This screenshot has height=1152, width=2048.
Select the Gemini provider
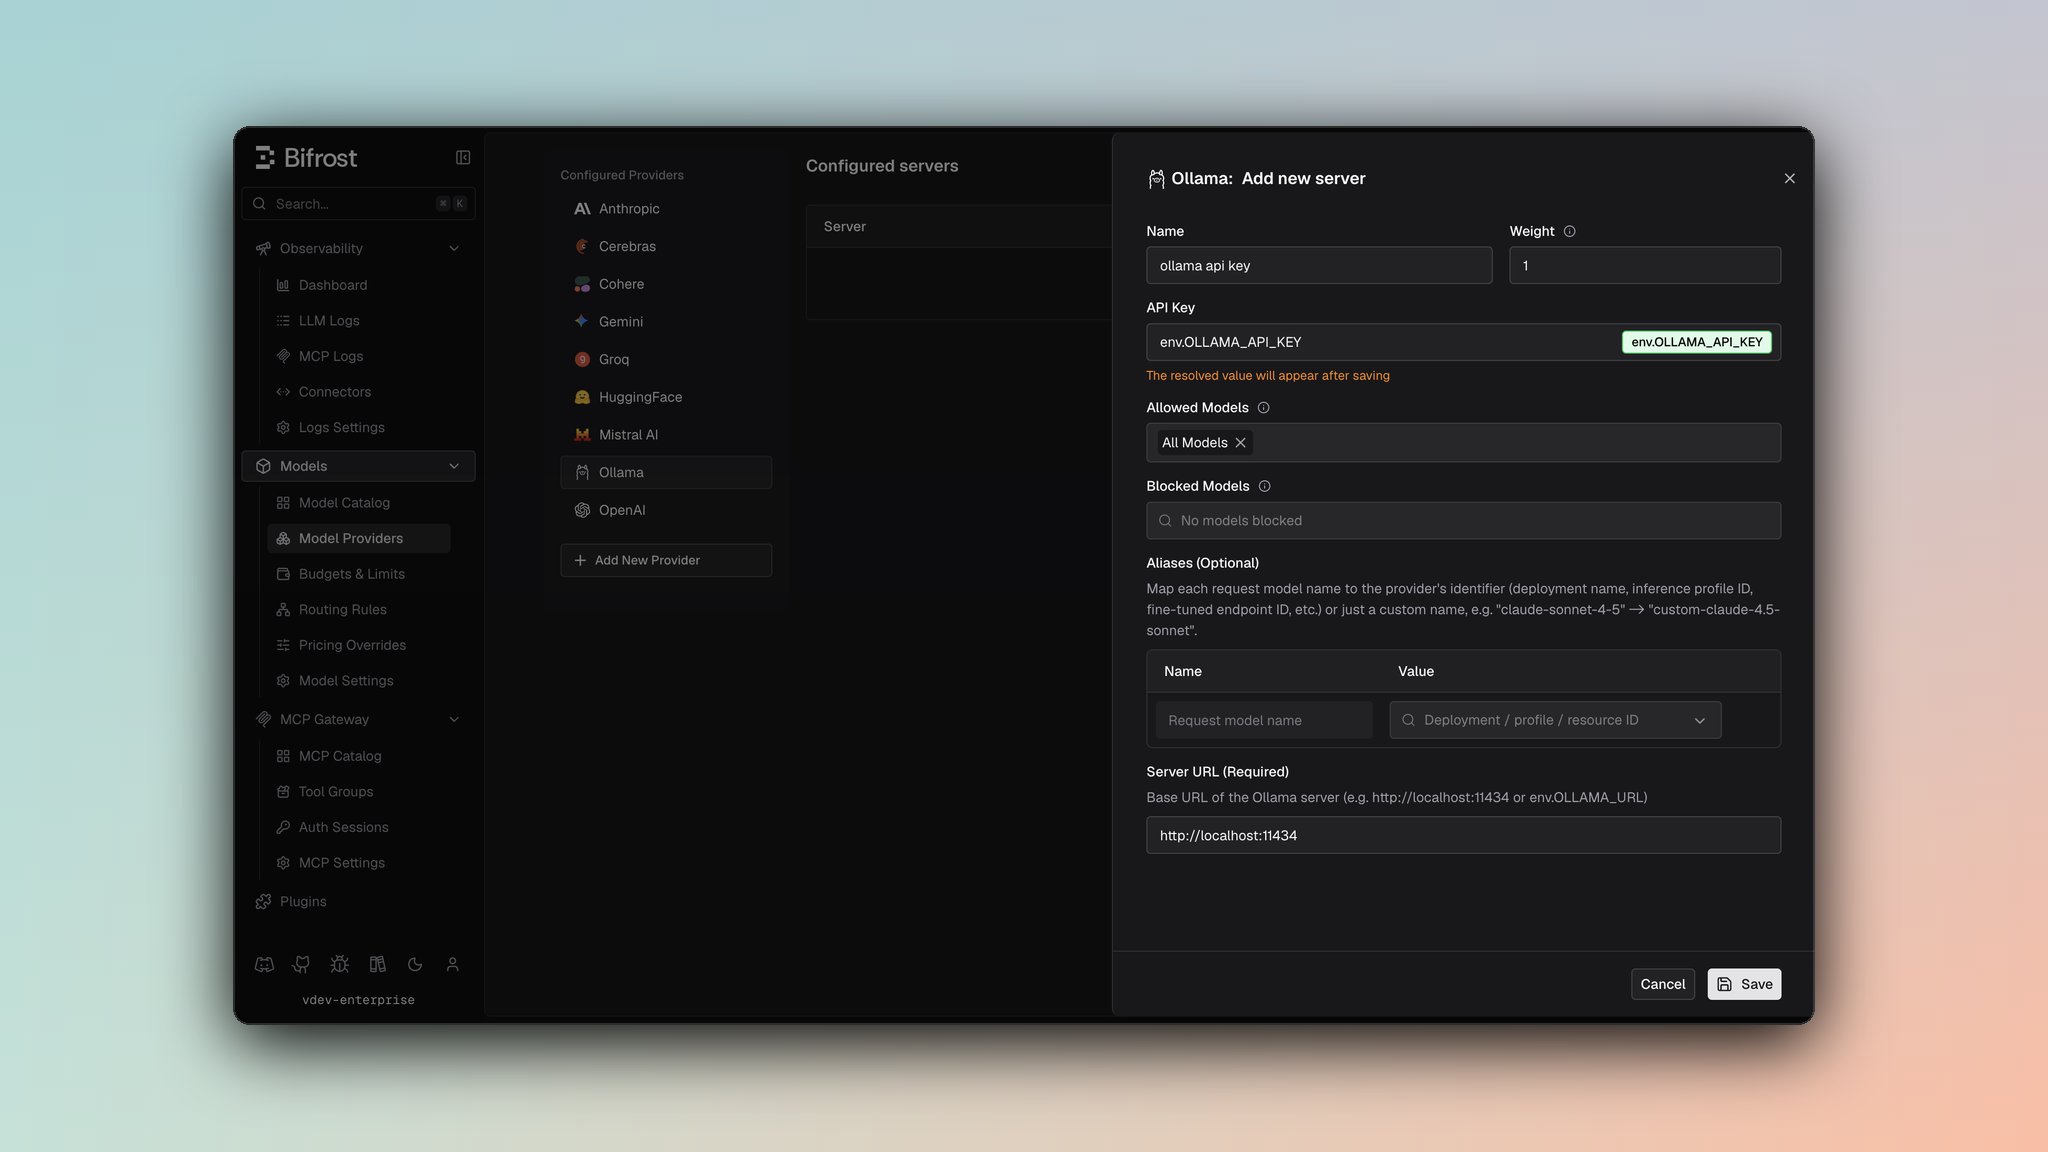[x=666, y=321]
